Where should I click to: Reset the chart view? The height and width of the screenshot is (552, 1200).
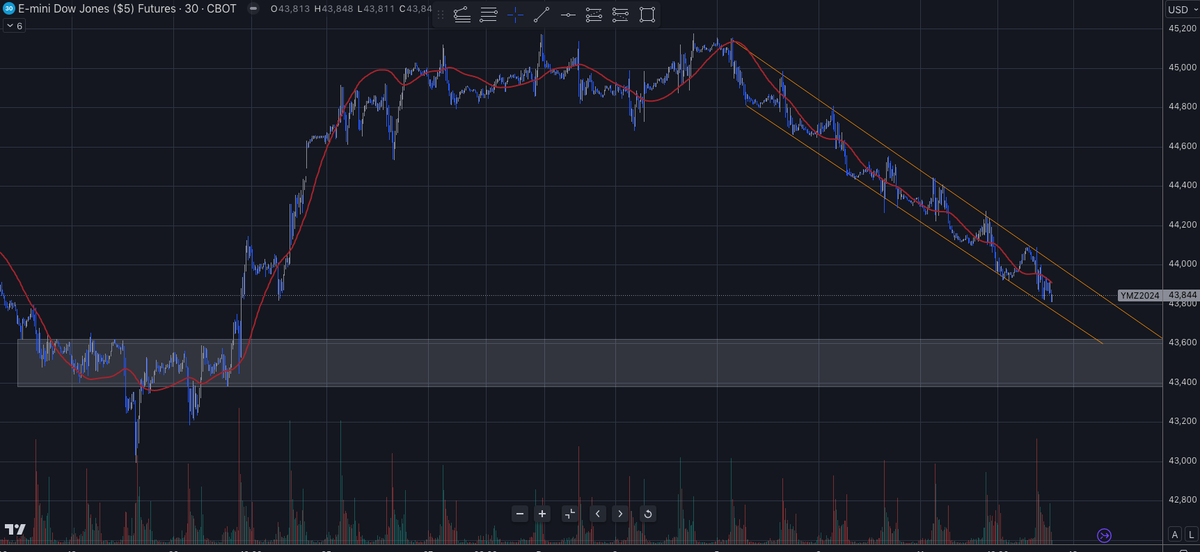coord(647,514)
